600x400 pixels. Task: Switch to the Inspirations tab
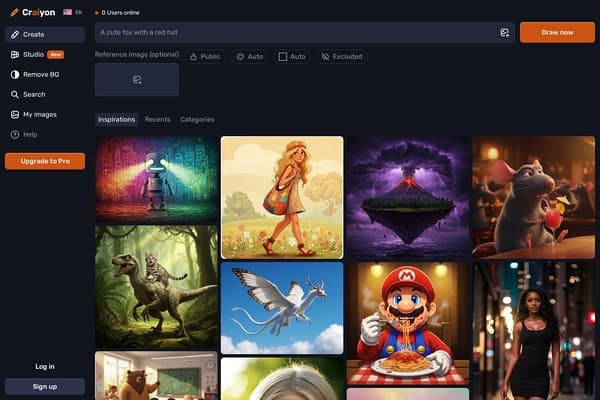point(116,119)
